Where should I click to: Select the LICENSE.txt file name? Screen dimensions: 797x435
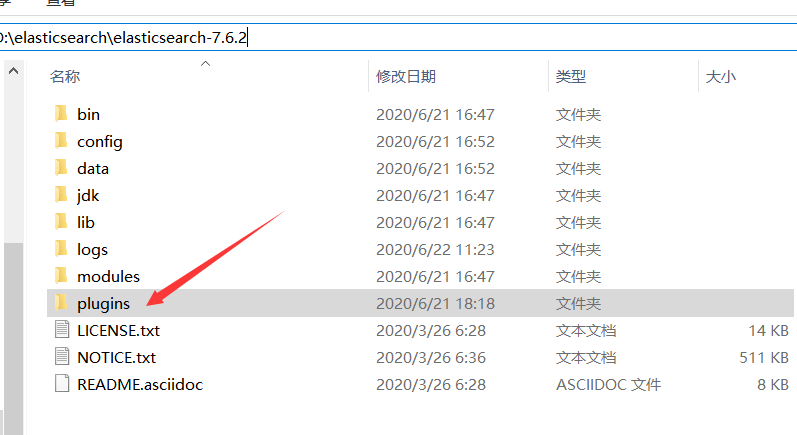(x=118, y=330)
